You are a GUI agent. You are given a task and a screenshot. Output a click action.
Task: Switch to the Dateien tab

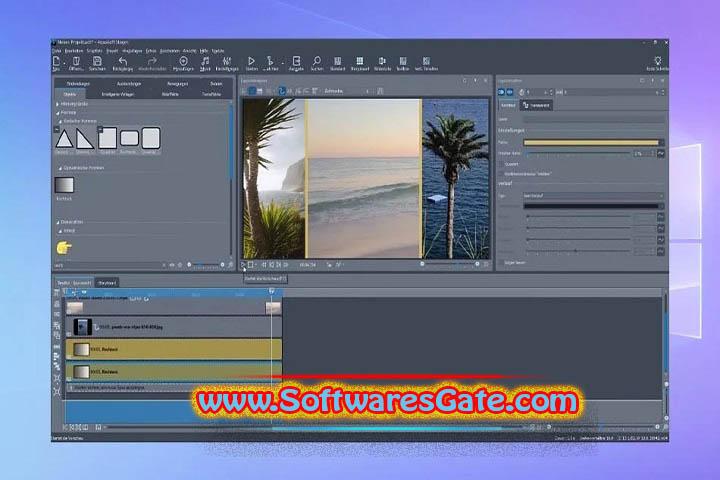tap(216, 84)
